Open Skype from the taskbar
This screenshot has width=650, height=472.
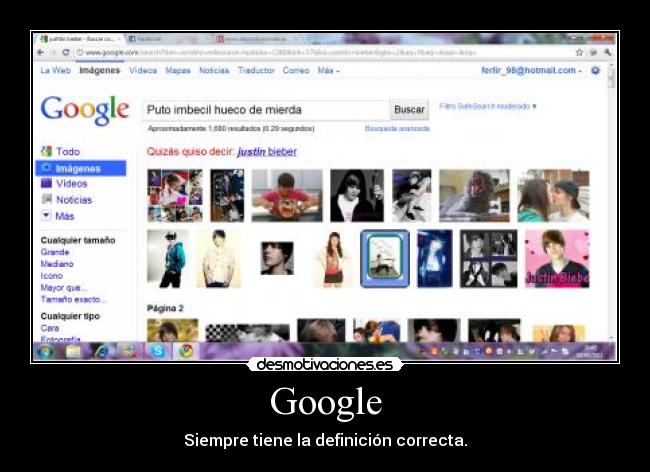tap(158, 351)
